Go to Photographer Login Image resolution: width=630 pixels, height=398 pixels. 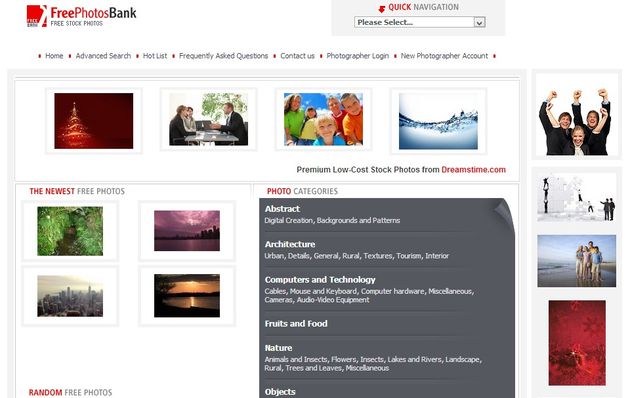click(x=358, y=56)
